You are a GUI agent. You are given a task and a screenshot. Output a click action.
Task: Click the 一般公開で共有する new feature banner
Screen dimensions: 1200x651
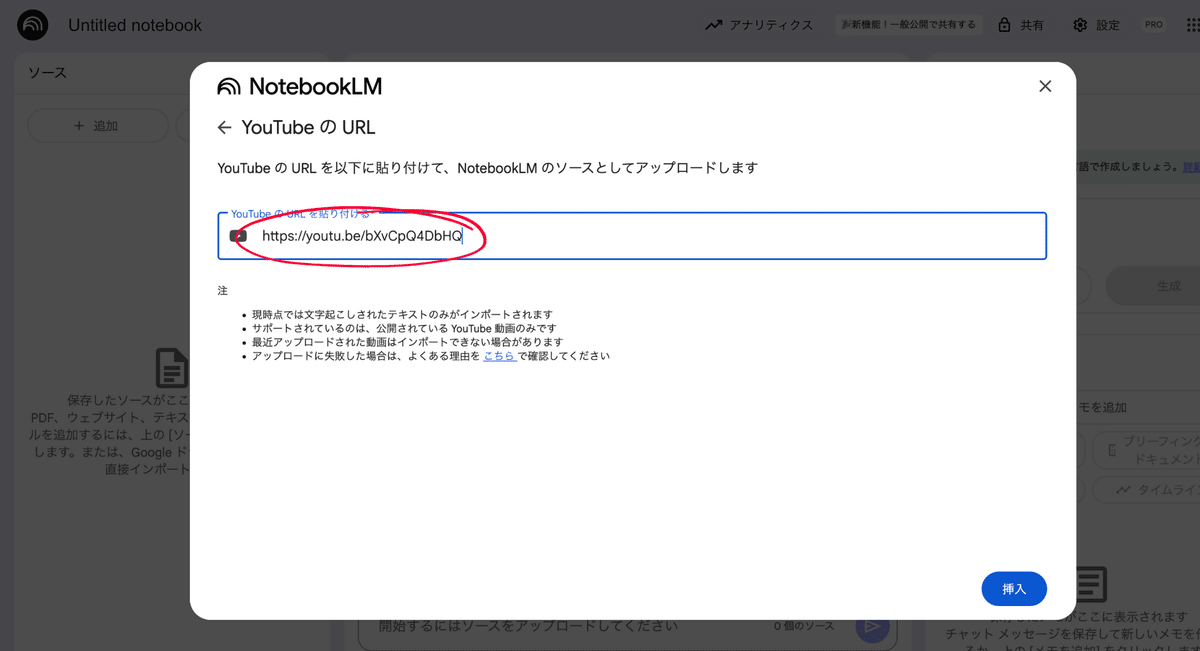click(x=907, y=25)
